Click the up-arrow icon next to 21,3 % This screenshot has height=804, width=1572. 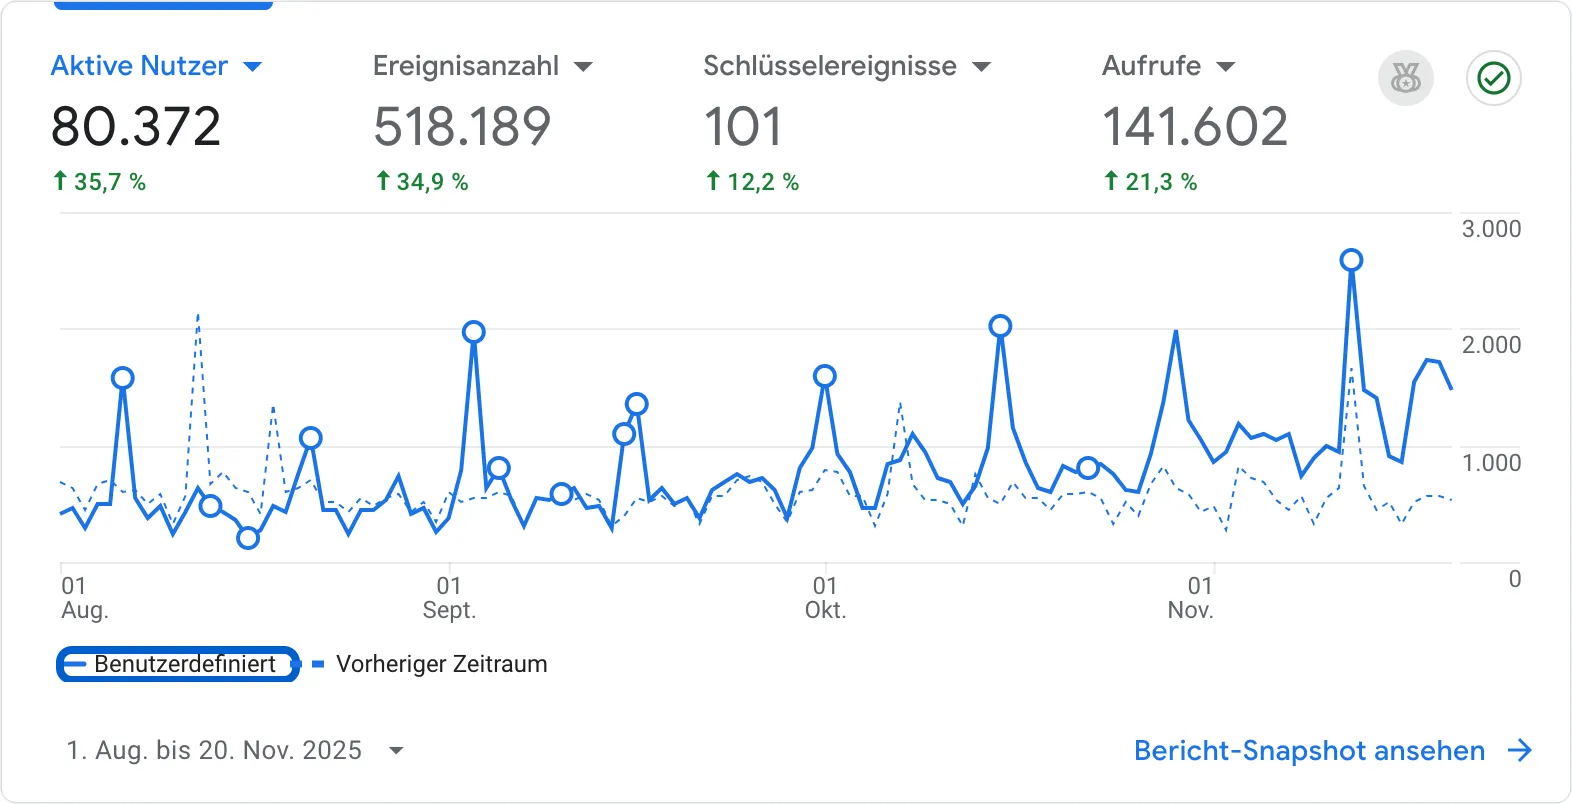tap(1110, 181)
